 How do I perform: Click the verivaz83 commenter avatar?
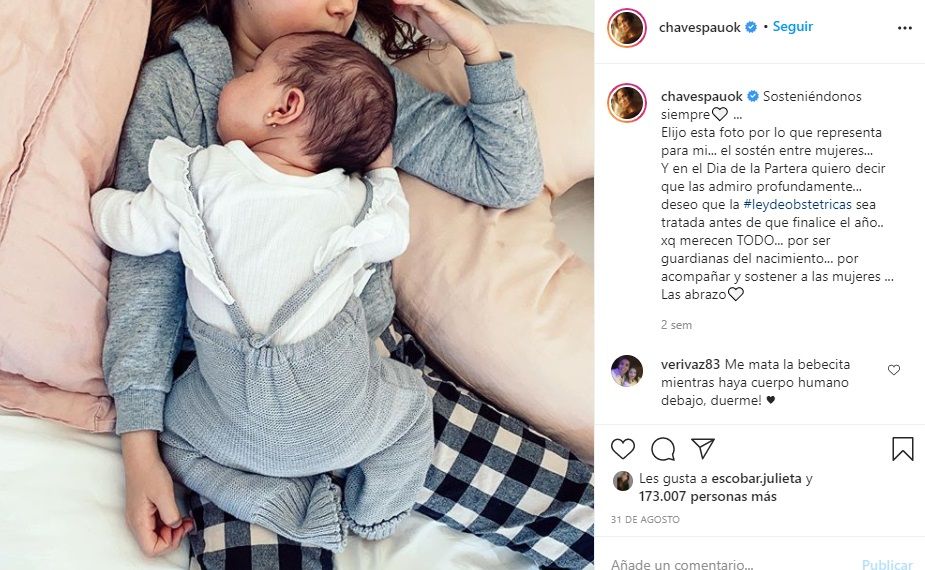click(626, 371)
